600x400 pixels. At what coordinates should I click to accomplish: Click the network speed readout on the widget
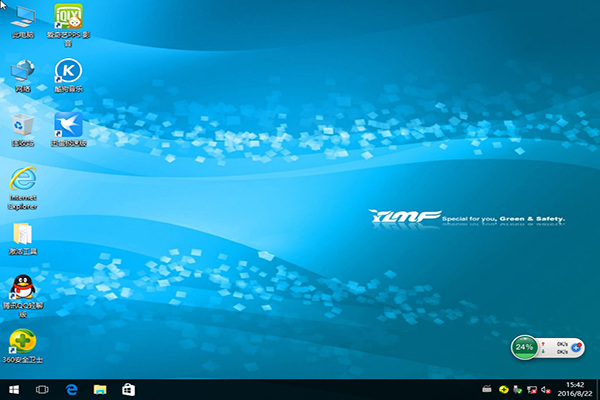(x=555, y=348)
